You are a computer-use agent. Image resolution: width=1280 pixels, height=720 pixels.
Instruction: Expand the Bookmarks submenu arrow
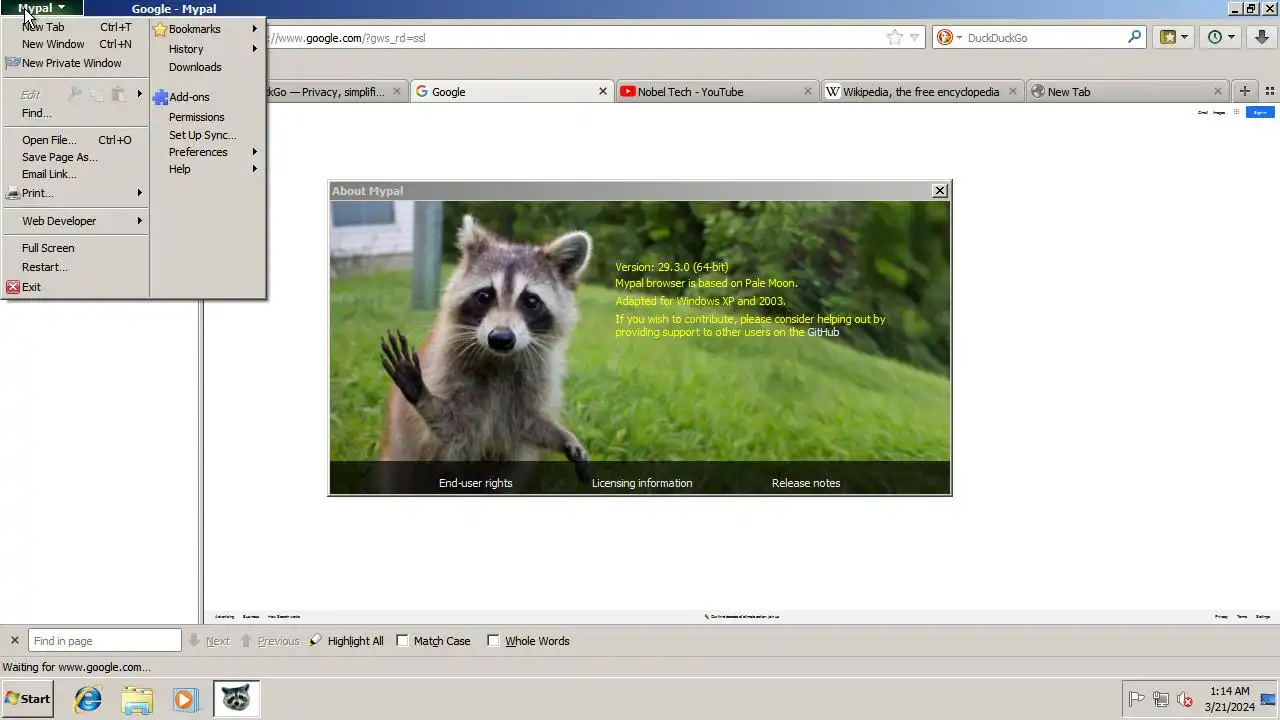click(x=255, y=29)
